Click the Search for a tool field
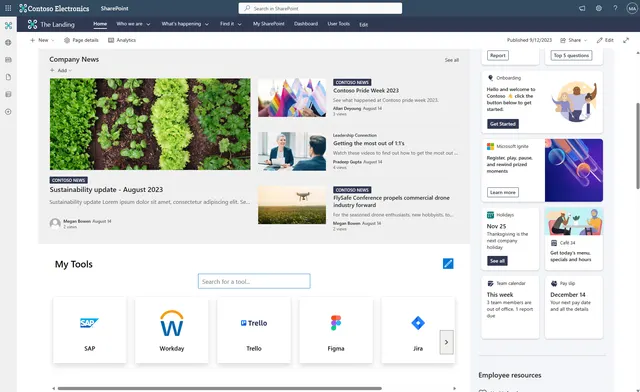Viewport: 640px width, 392px height. (254, 281)
